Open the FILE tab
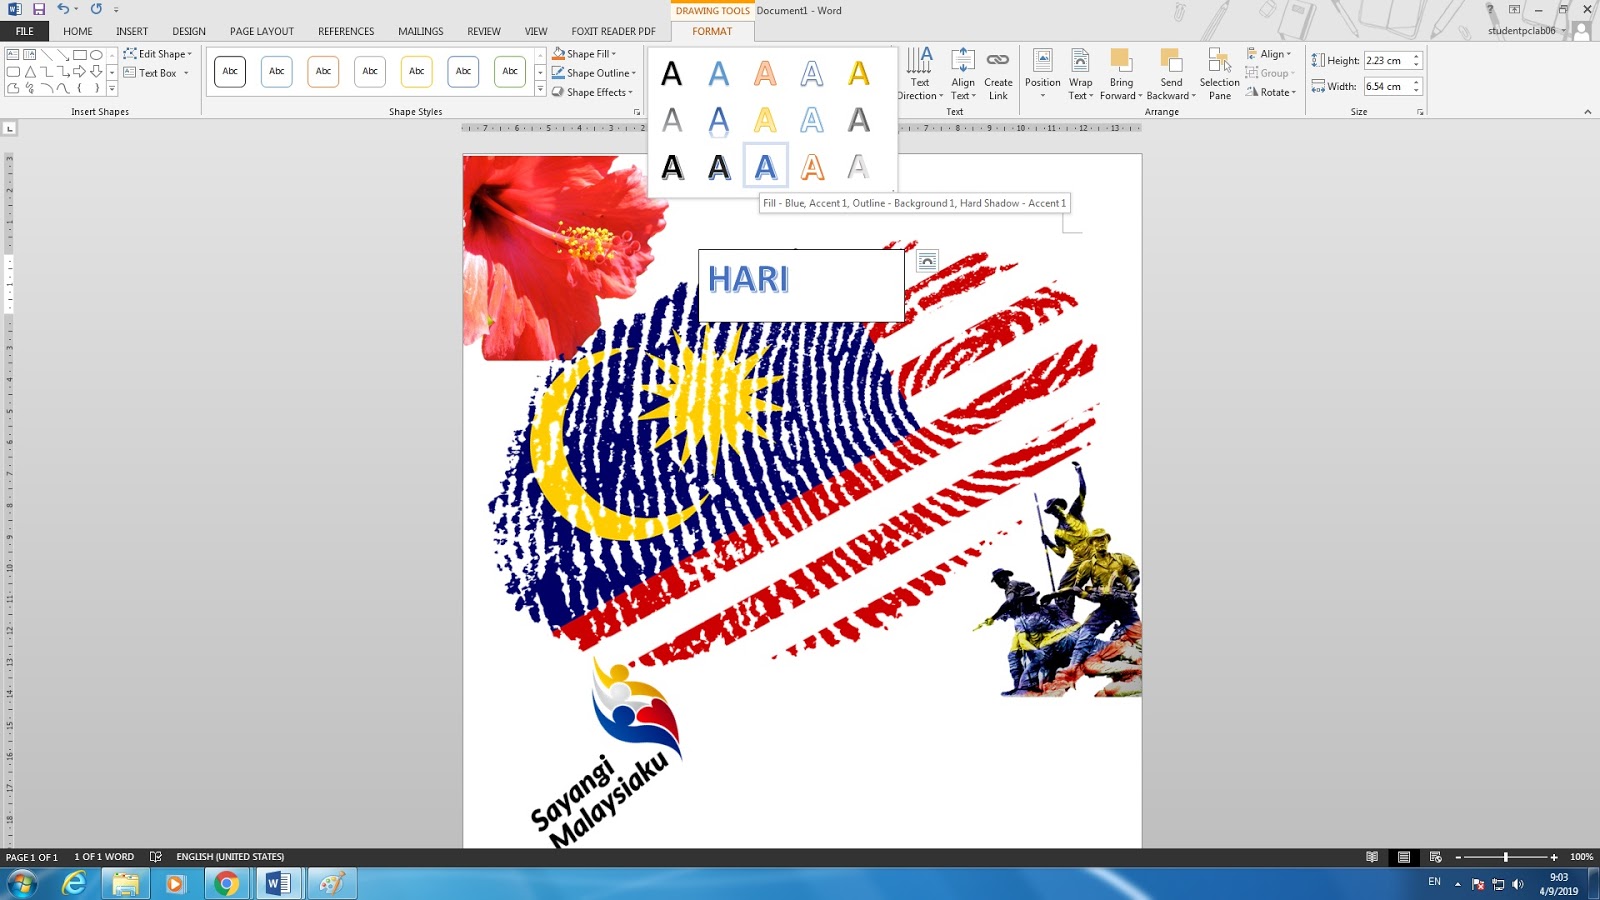 point(25,31)
